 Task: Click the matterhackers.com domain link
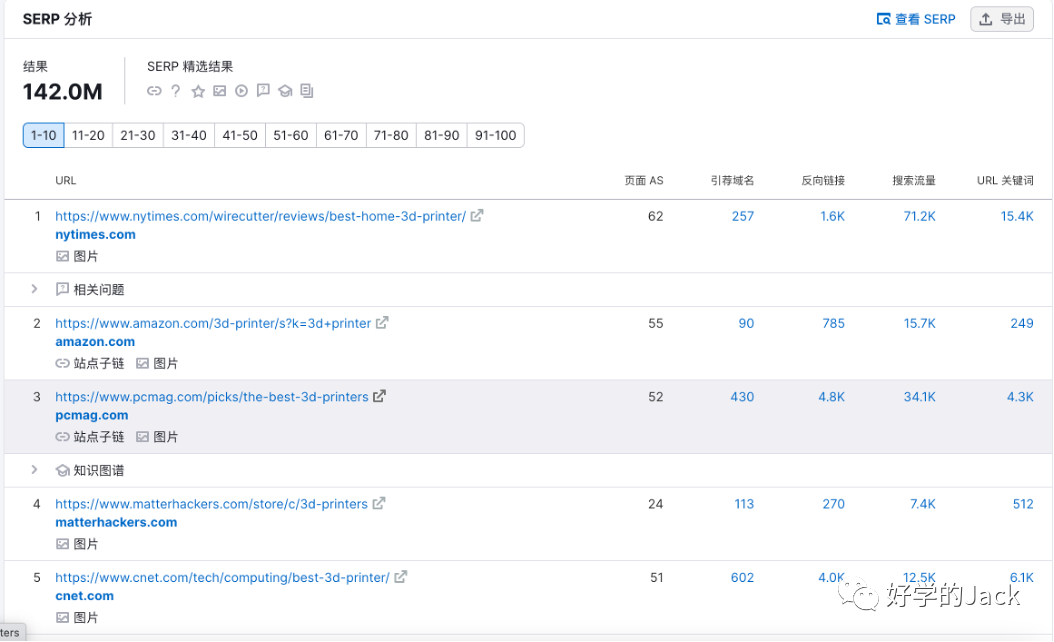(116, 522)
